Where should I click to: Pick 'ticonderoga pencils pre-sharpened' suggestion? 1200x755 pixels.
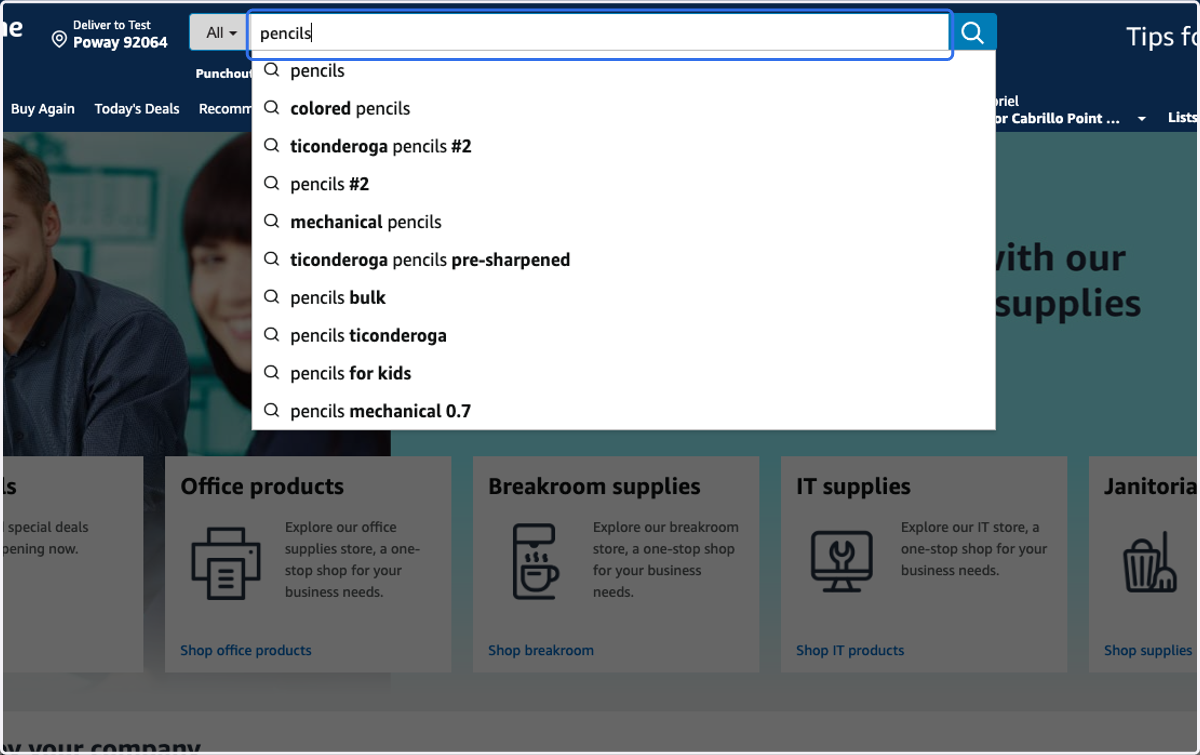[623, 260]
